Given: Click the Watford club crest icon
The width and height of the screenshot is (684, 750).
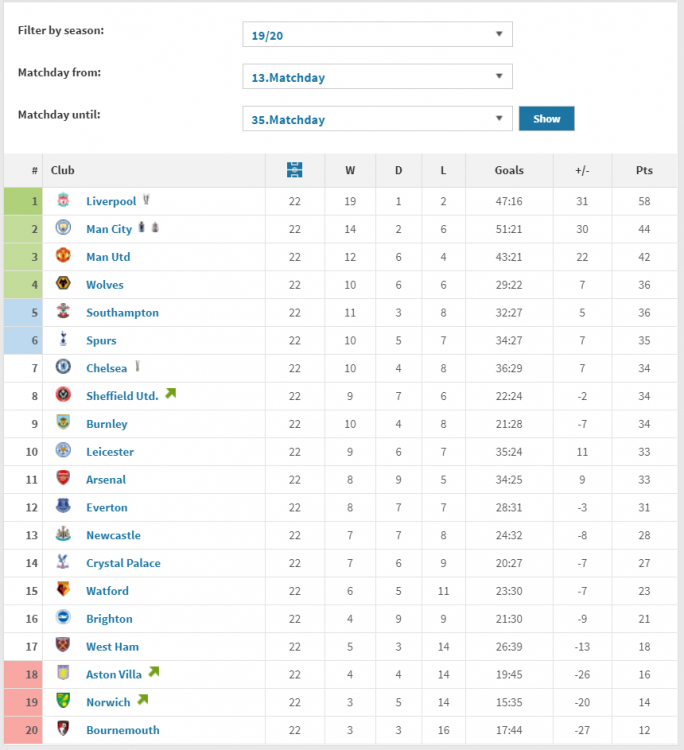Looking at the screenshot, I should pos(63,591).
